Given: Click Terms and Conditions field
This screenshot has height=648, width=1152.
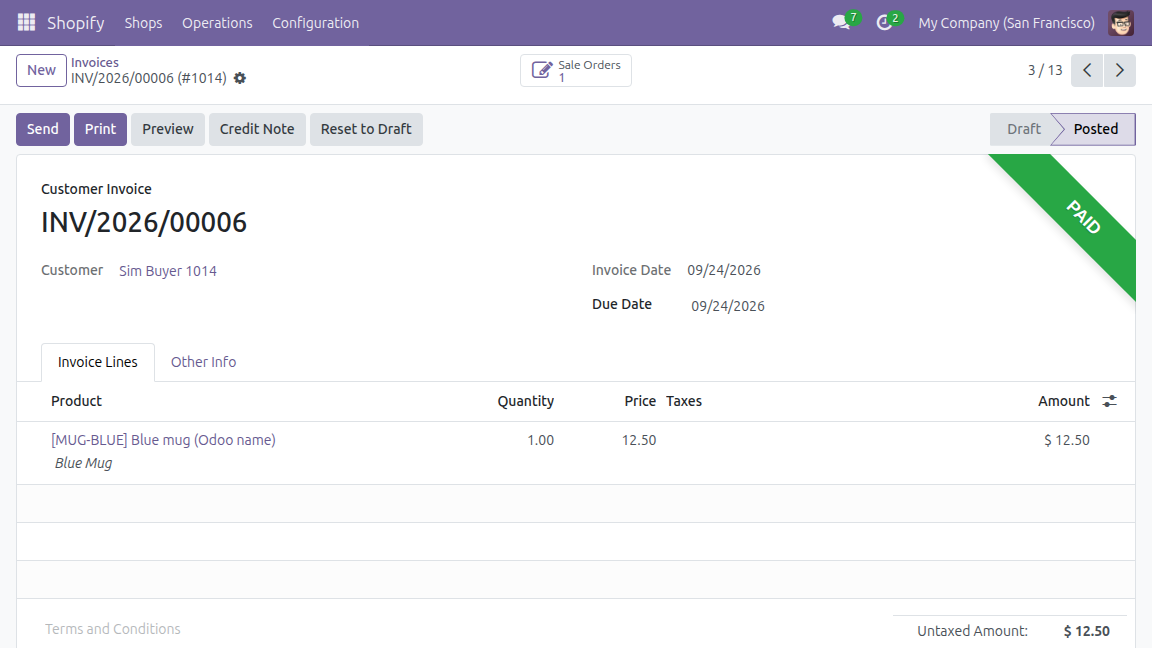Looking at the screenshot, I should click(x=112, y=629).
